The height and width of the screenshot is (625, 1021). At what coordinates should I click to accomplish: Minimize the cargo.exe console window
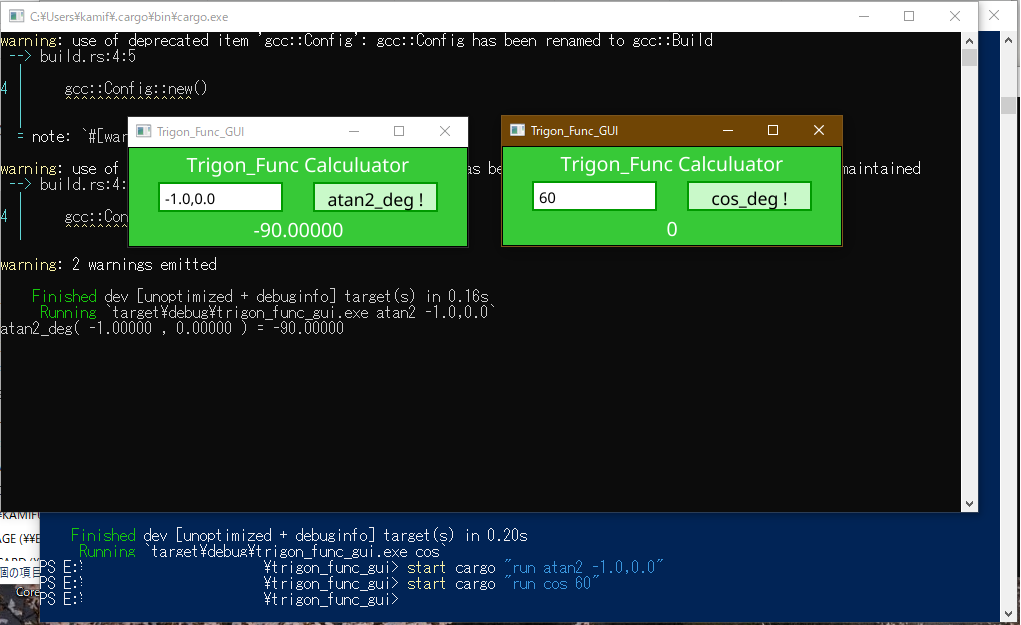tap(863, 16)
